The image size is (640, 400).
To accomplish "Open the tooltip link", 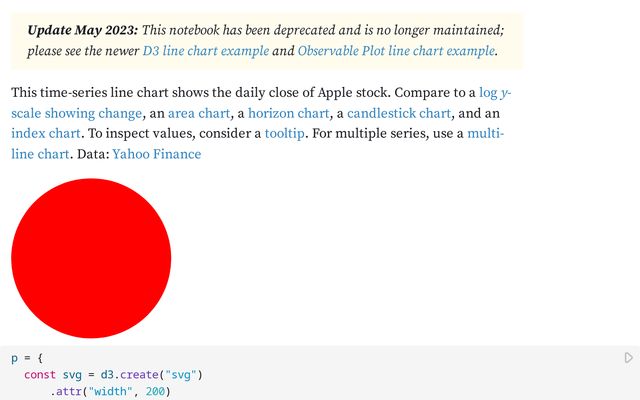I will (x=284, y=133).
